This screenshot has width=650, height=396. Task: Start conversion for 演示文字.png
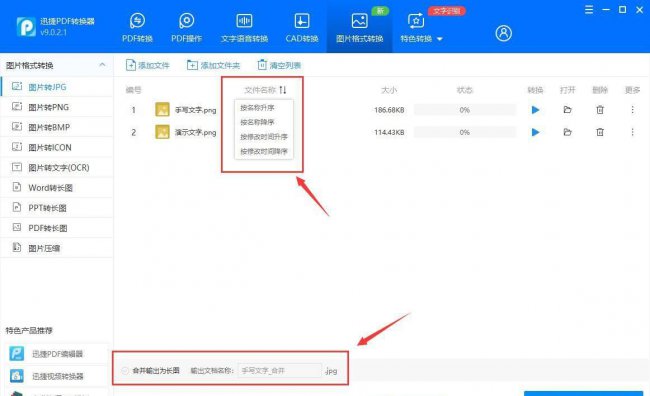[535, 132]
